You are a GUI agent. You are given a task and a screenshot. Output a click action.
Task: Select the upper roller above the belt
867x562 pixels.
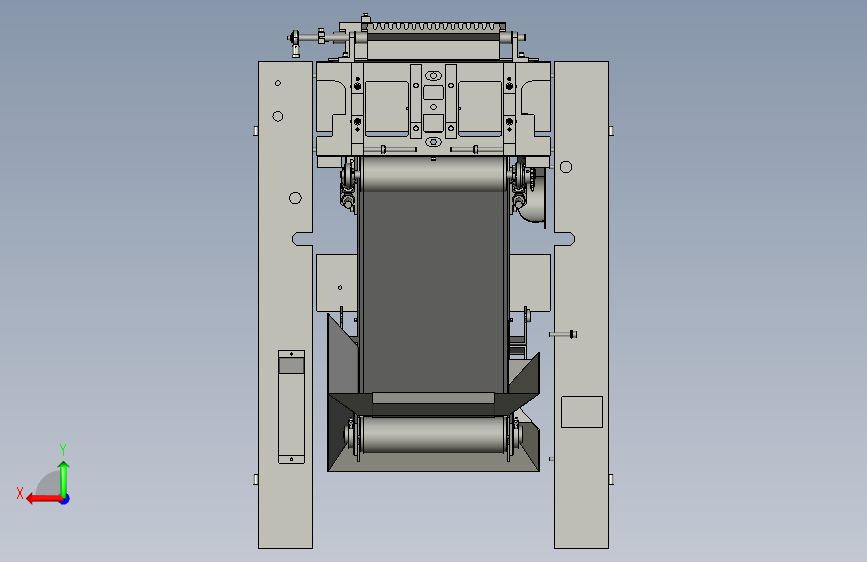(x=434, y=174)
